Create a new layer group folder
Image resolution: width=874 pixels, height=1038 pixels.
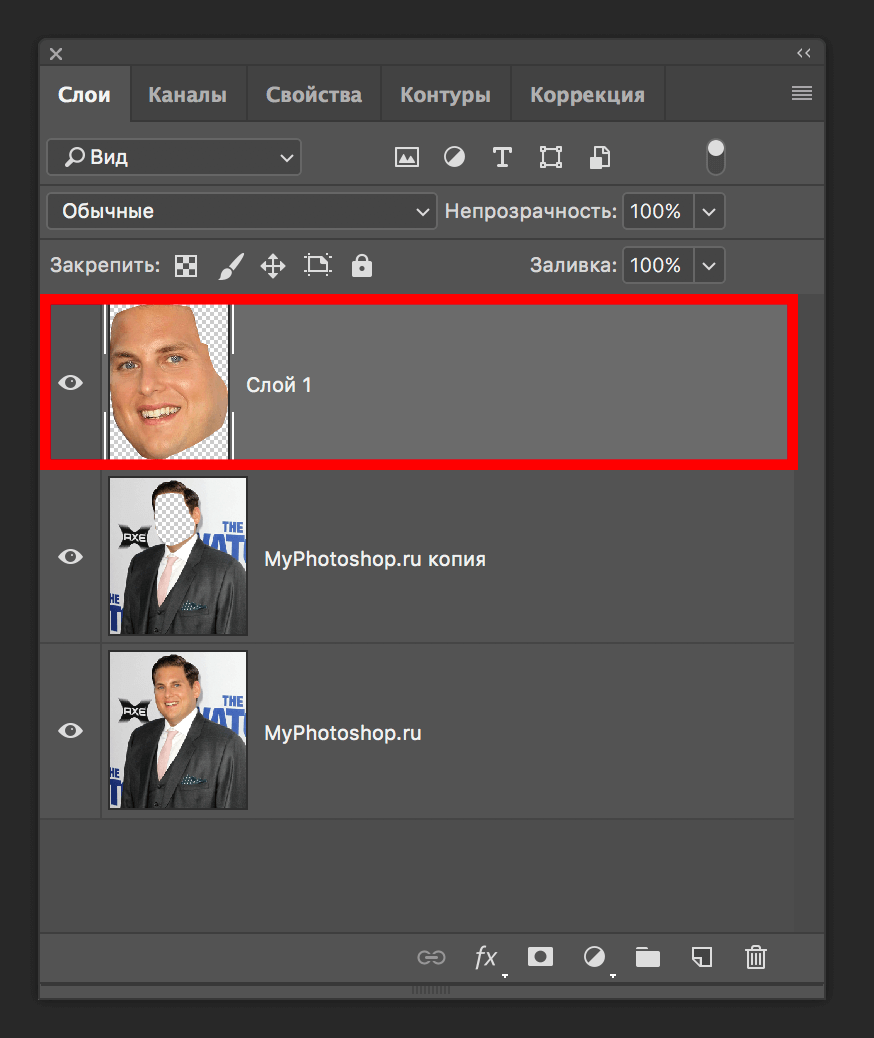(x=648, y=957)
